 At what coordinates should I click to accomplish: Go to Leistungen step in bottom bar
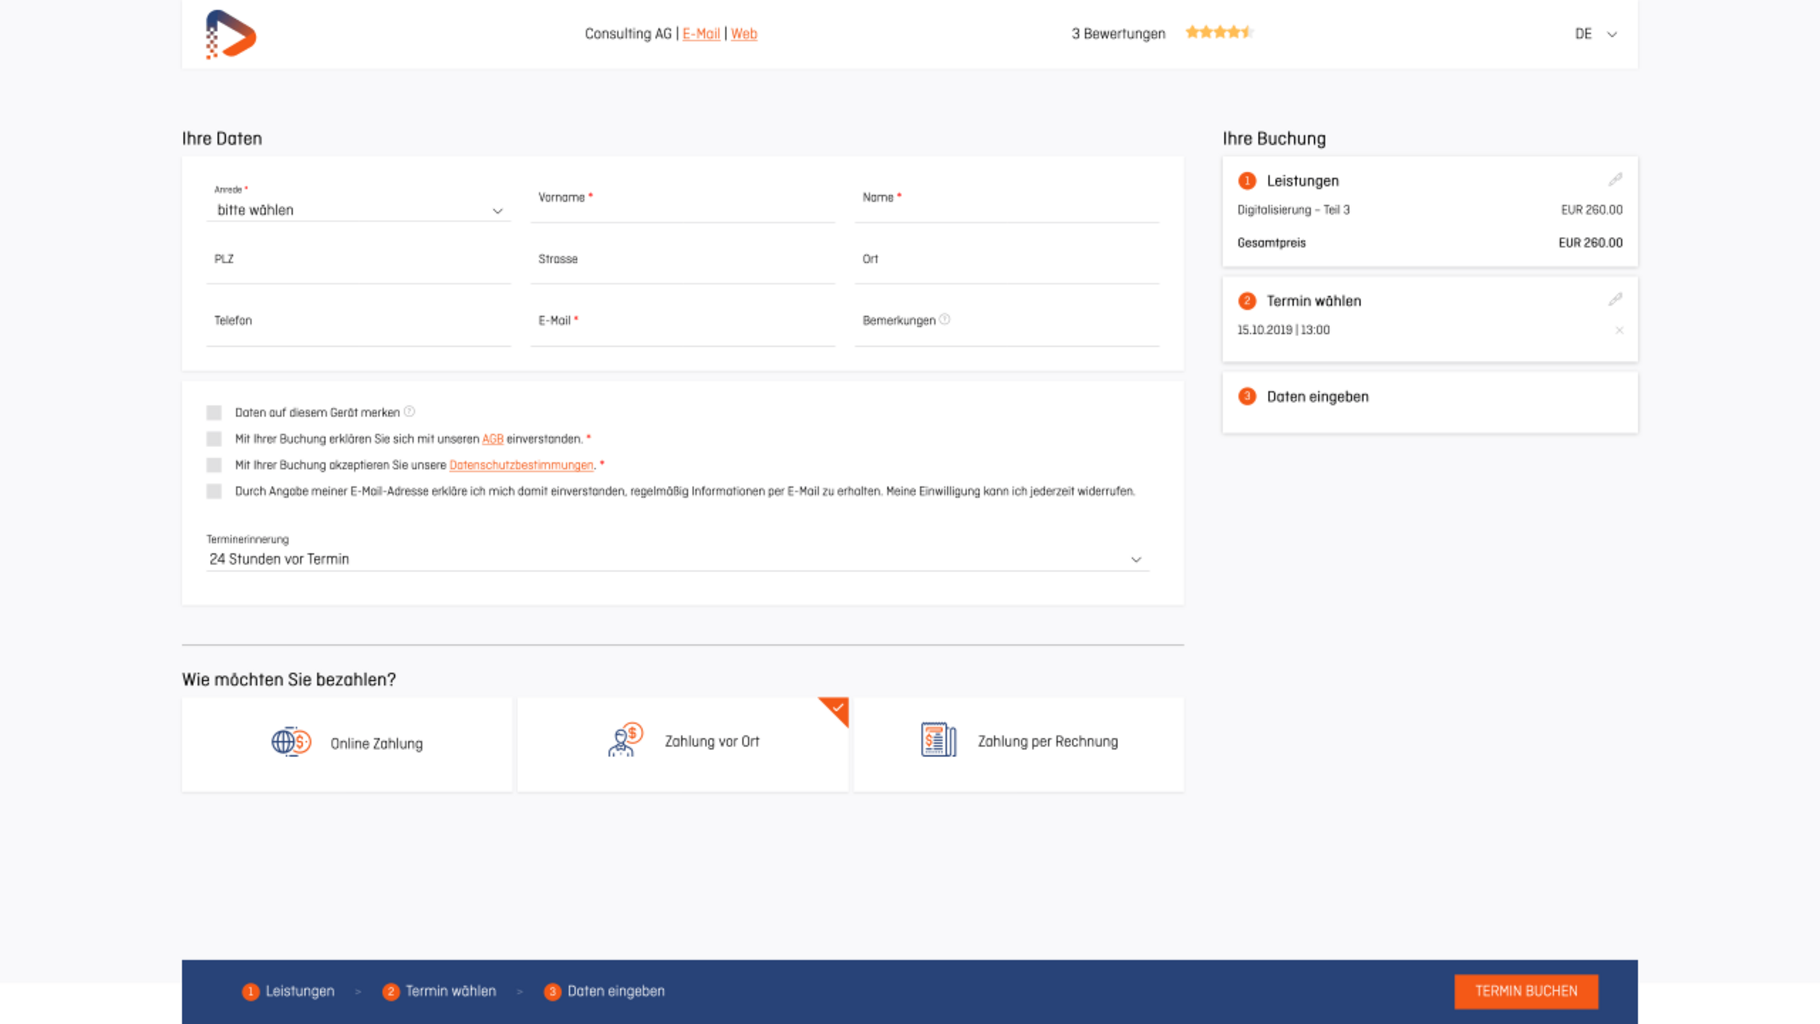coord(288,991)
